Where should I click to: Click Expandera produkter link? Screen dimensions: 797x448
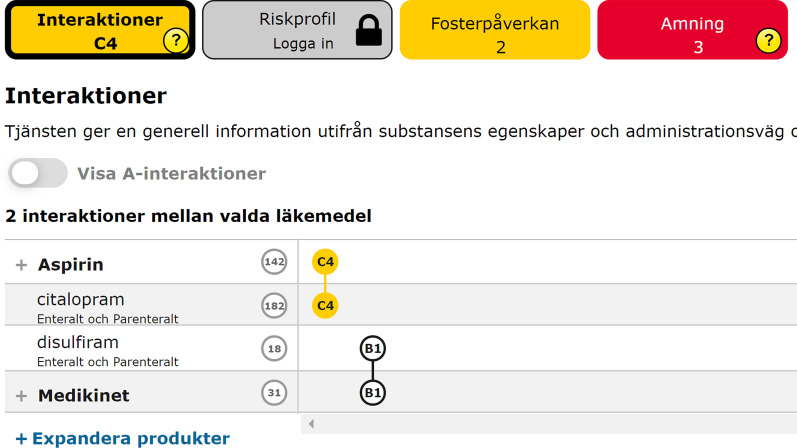pos(122,438)
